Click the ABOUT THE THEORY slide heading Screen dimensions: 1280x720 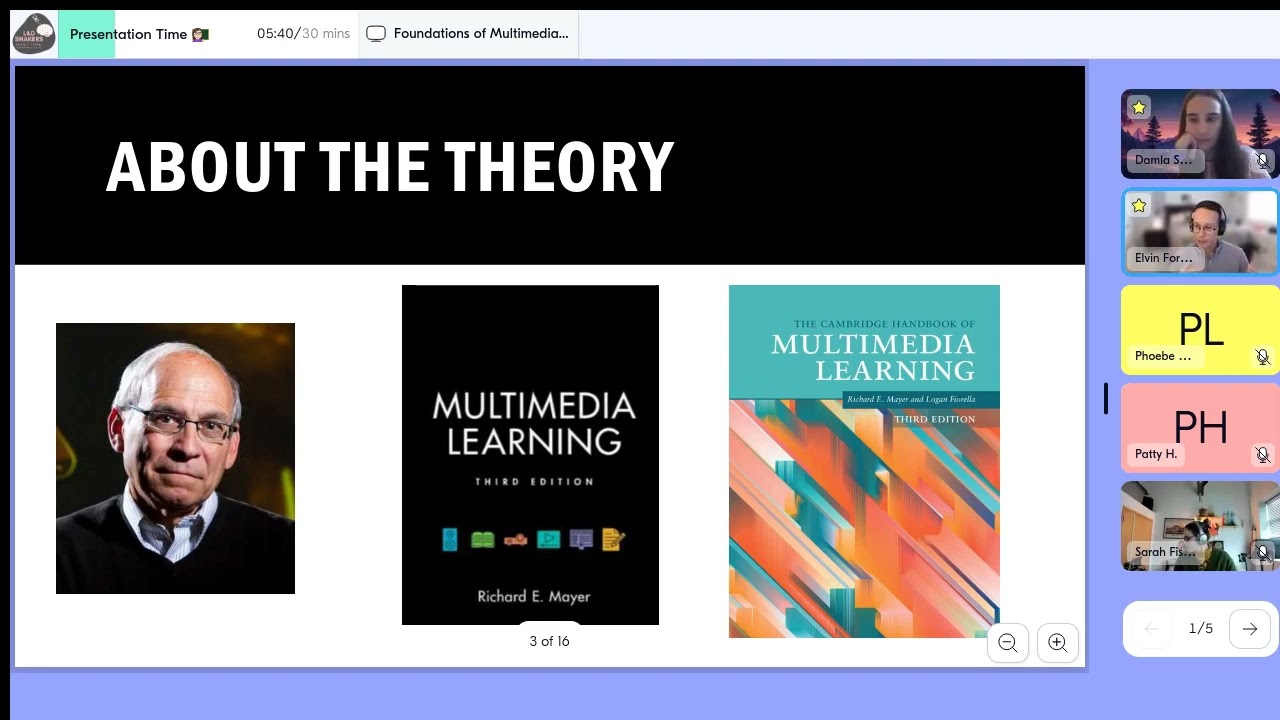390,167
